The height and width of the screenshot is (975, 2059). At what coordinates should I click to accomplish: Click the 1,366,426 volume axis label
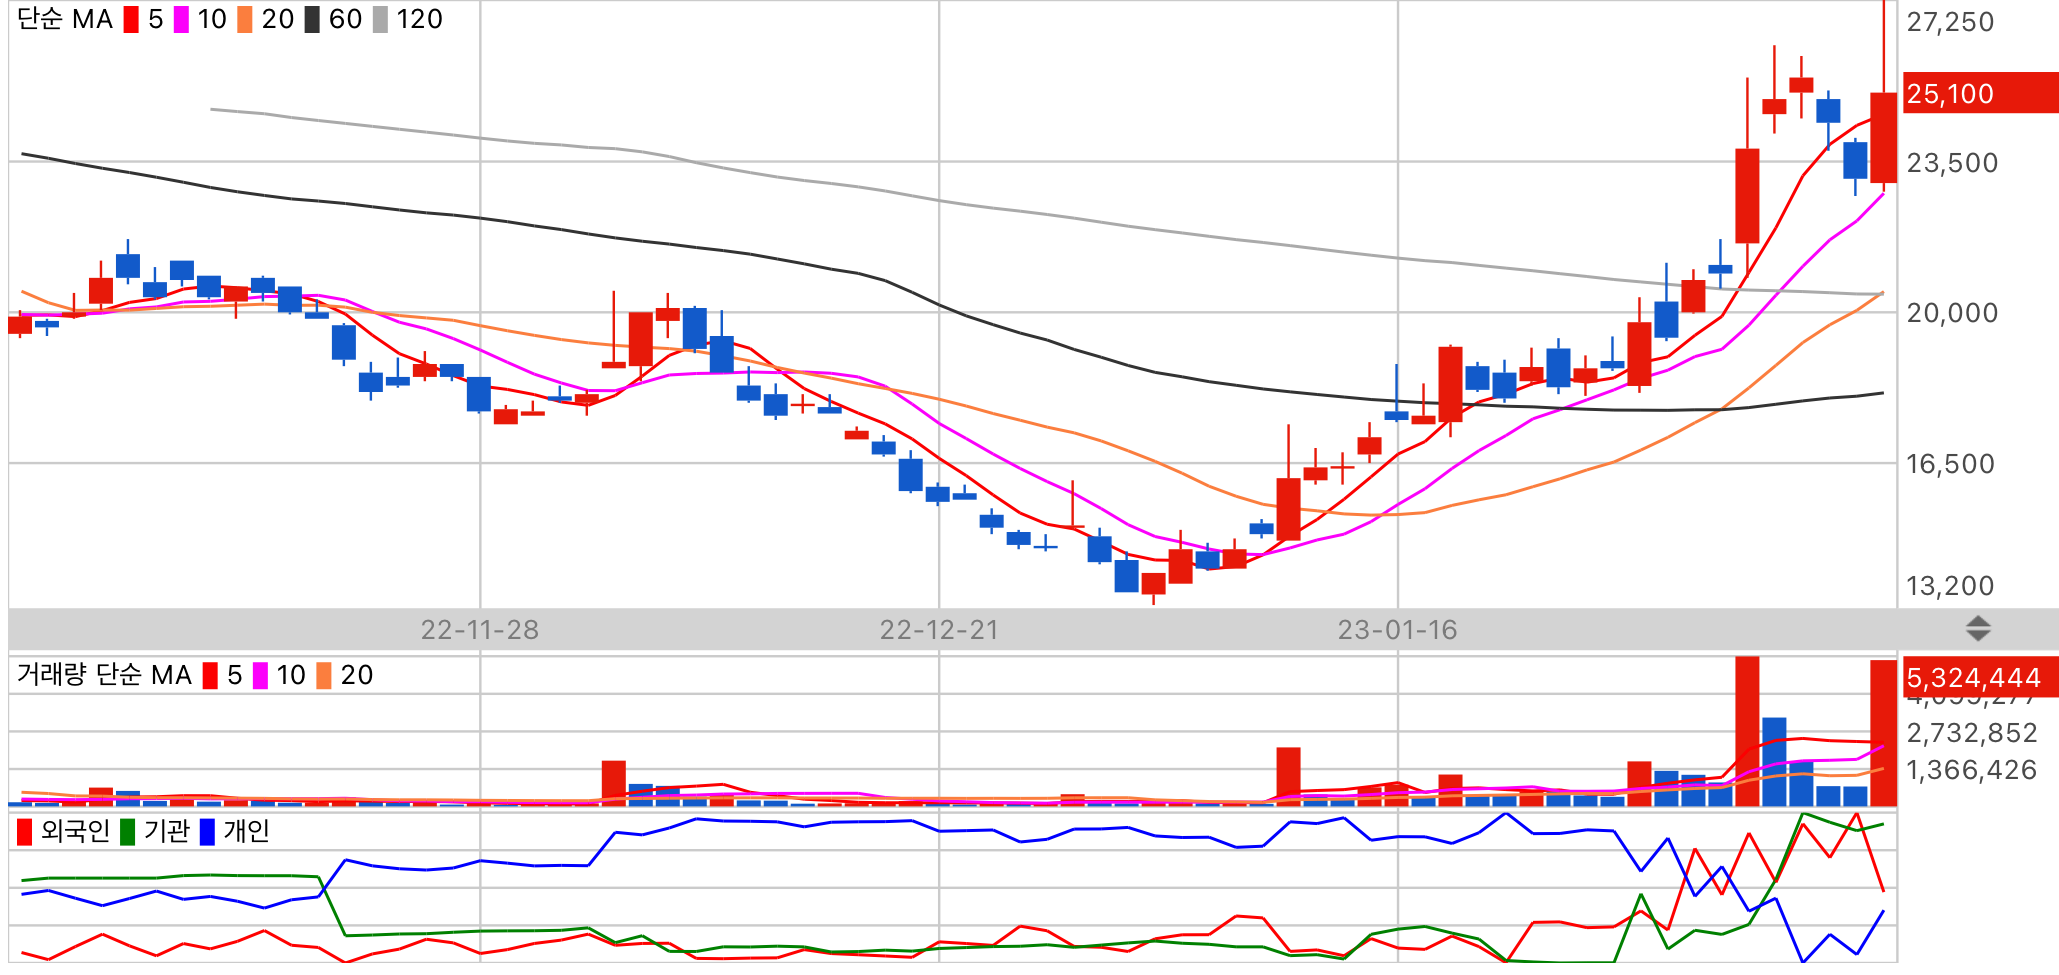[1972, 770]
